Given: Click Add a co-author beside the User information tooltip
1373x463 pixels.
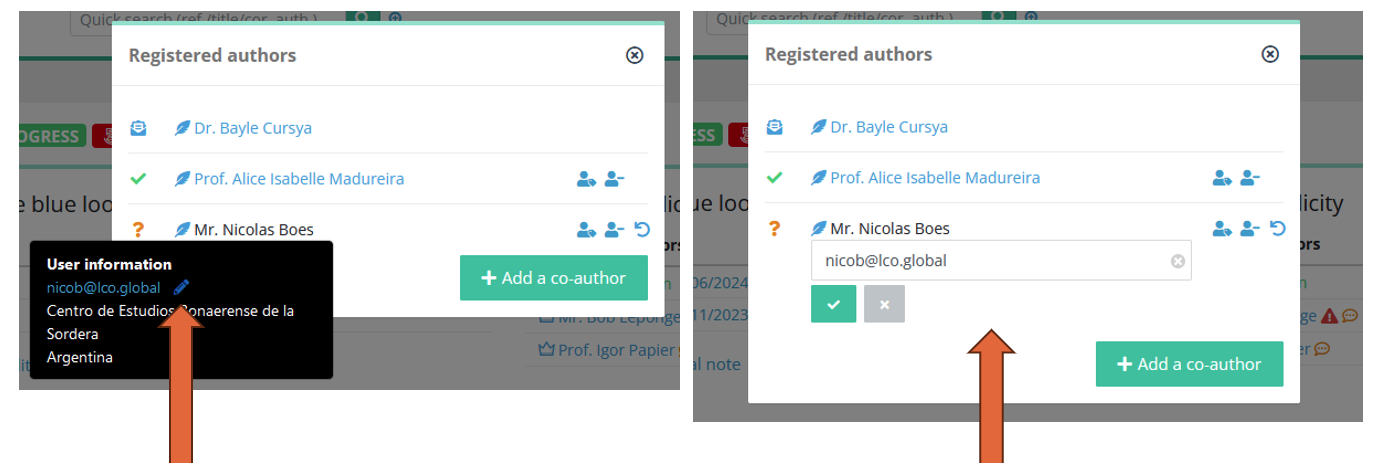Looking at the screenshot, I should coord(554,278).
